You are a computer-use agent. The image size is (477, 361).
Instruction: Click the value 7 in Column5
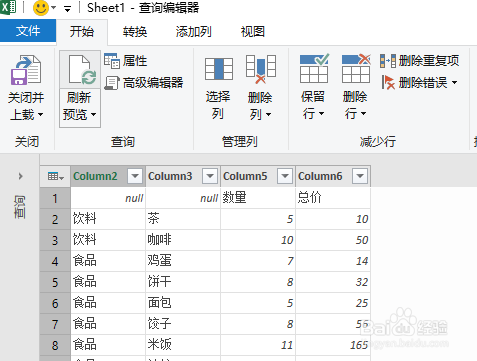point(290,261)
